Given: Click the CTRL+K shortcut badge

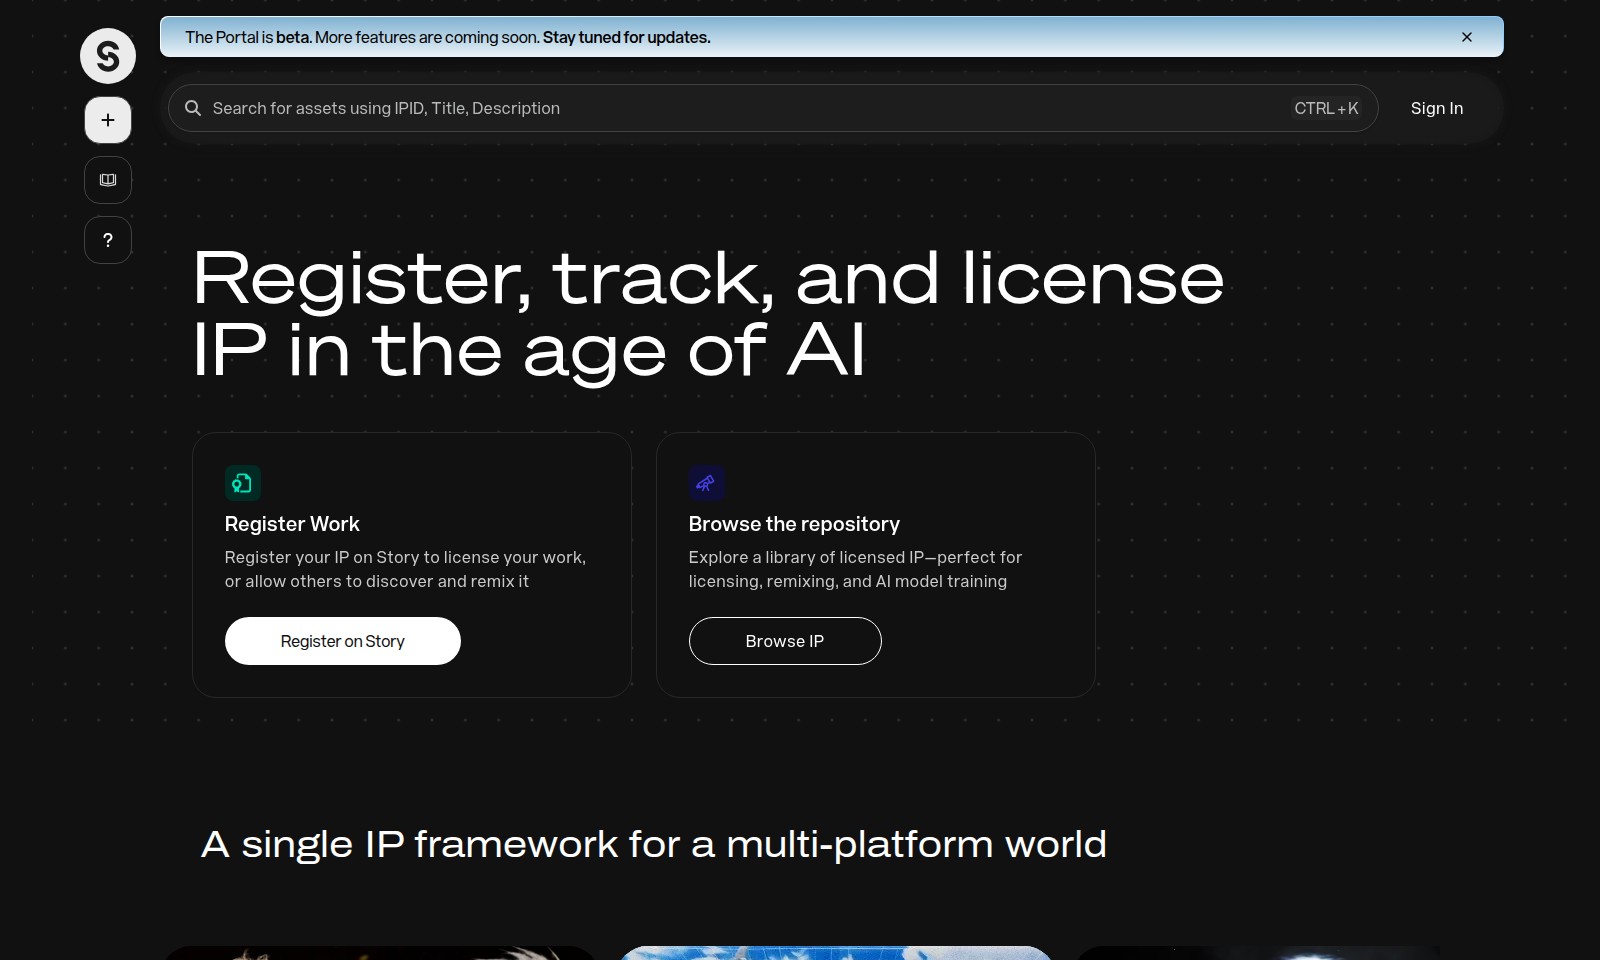Looking at the screenshot, I should (x=1326, y=108).
